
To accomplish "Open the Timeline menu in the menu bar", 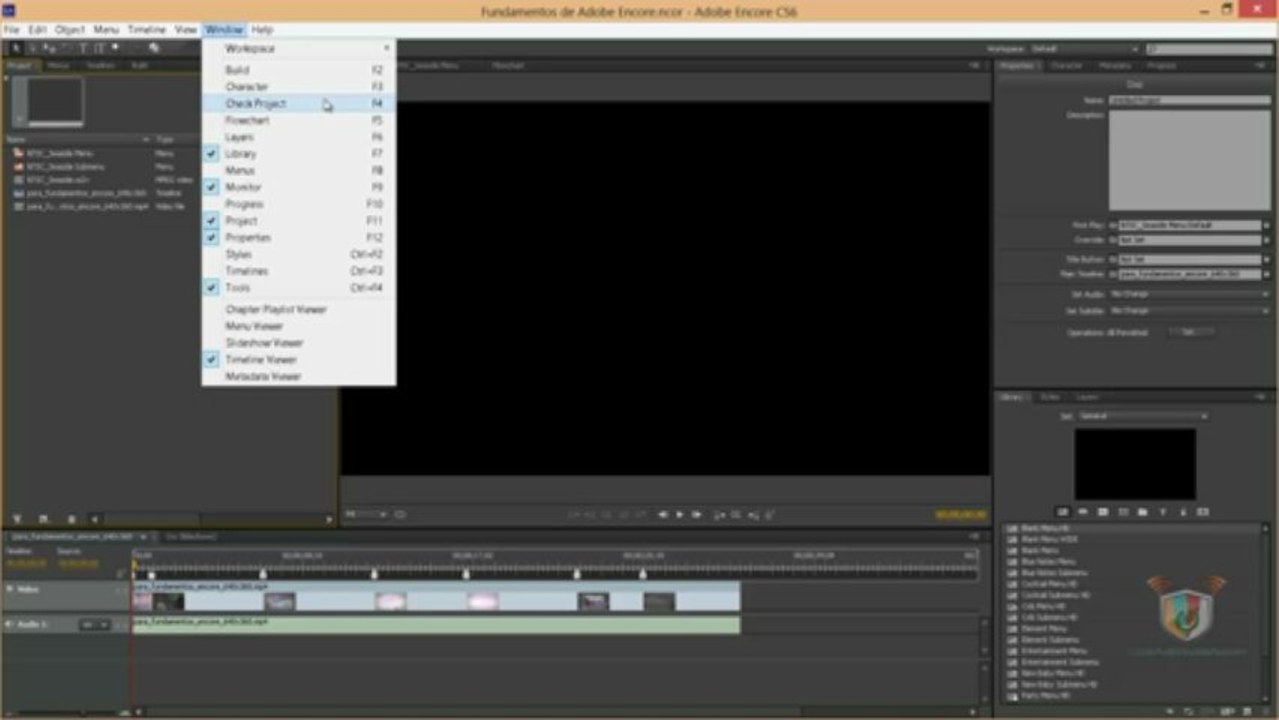I will click(x=147, y=30).
